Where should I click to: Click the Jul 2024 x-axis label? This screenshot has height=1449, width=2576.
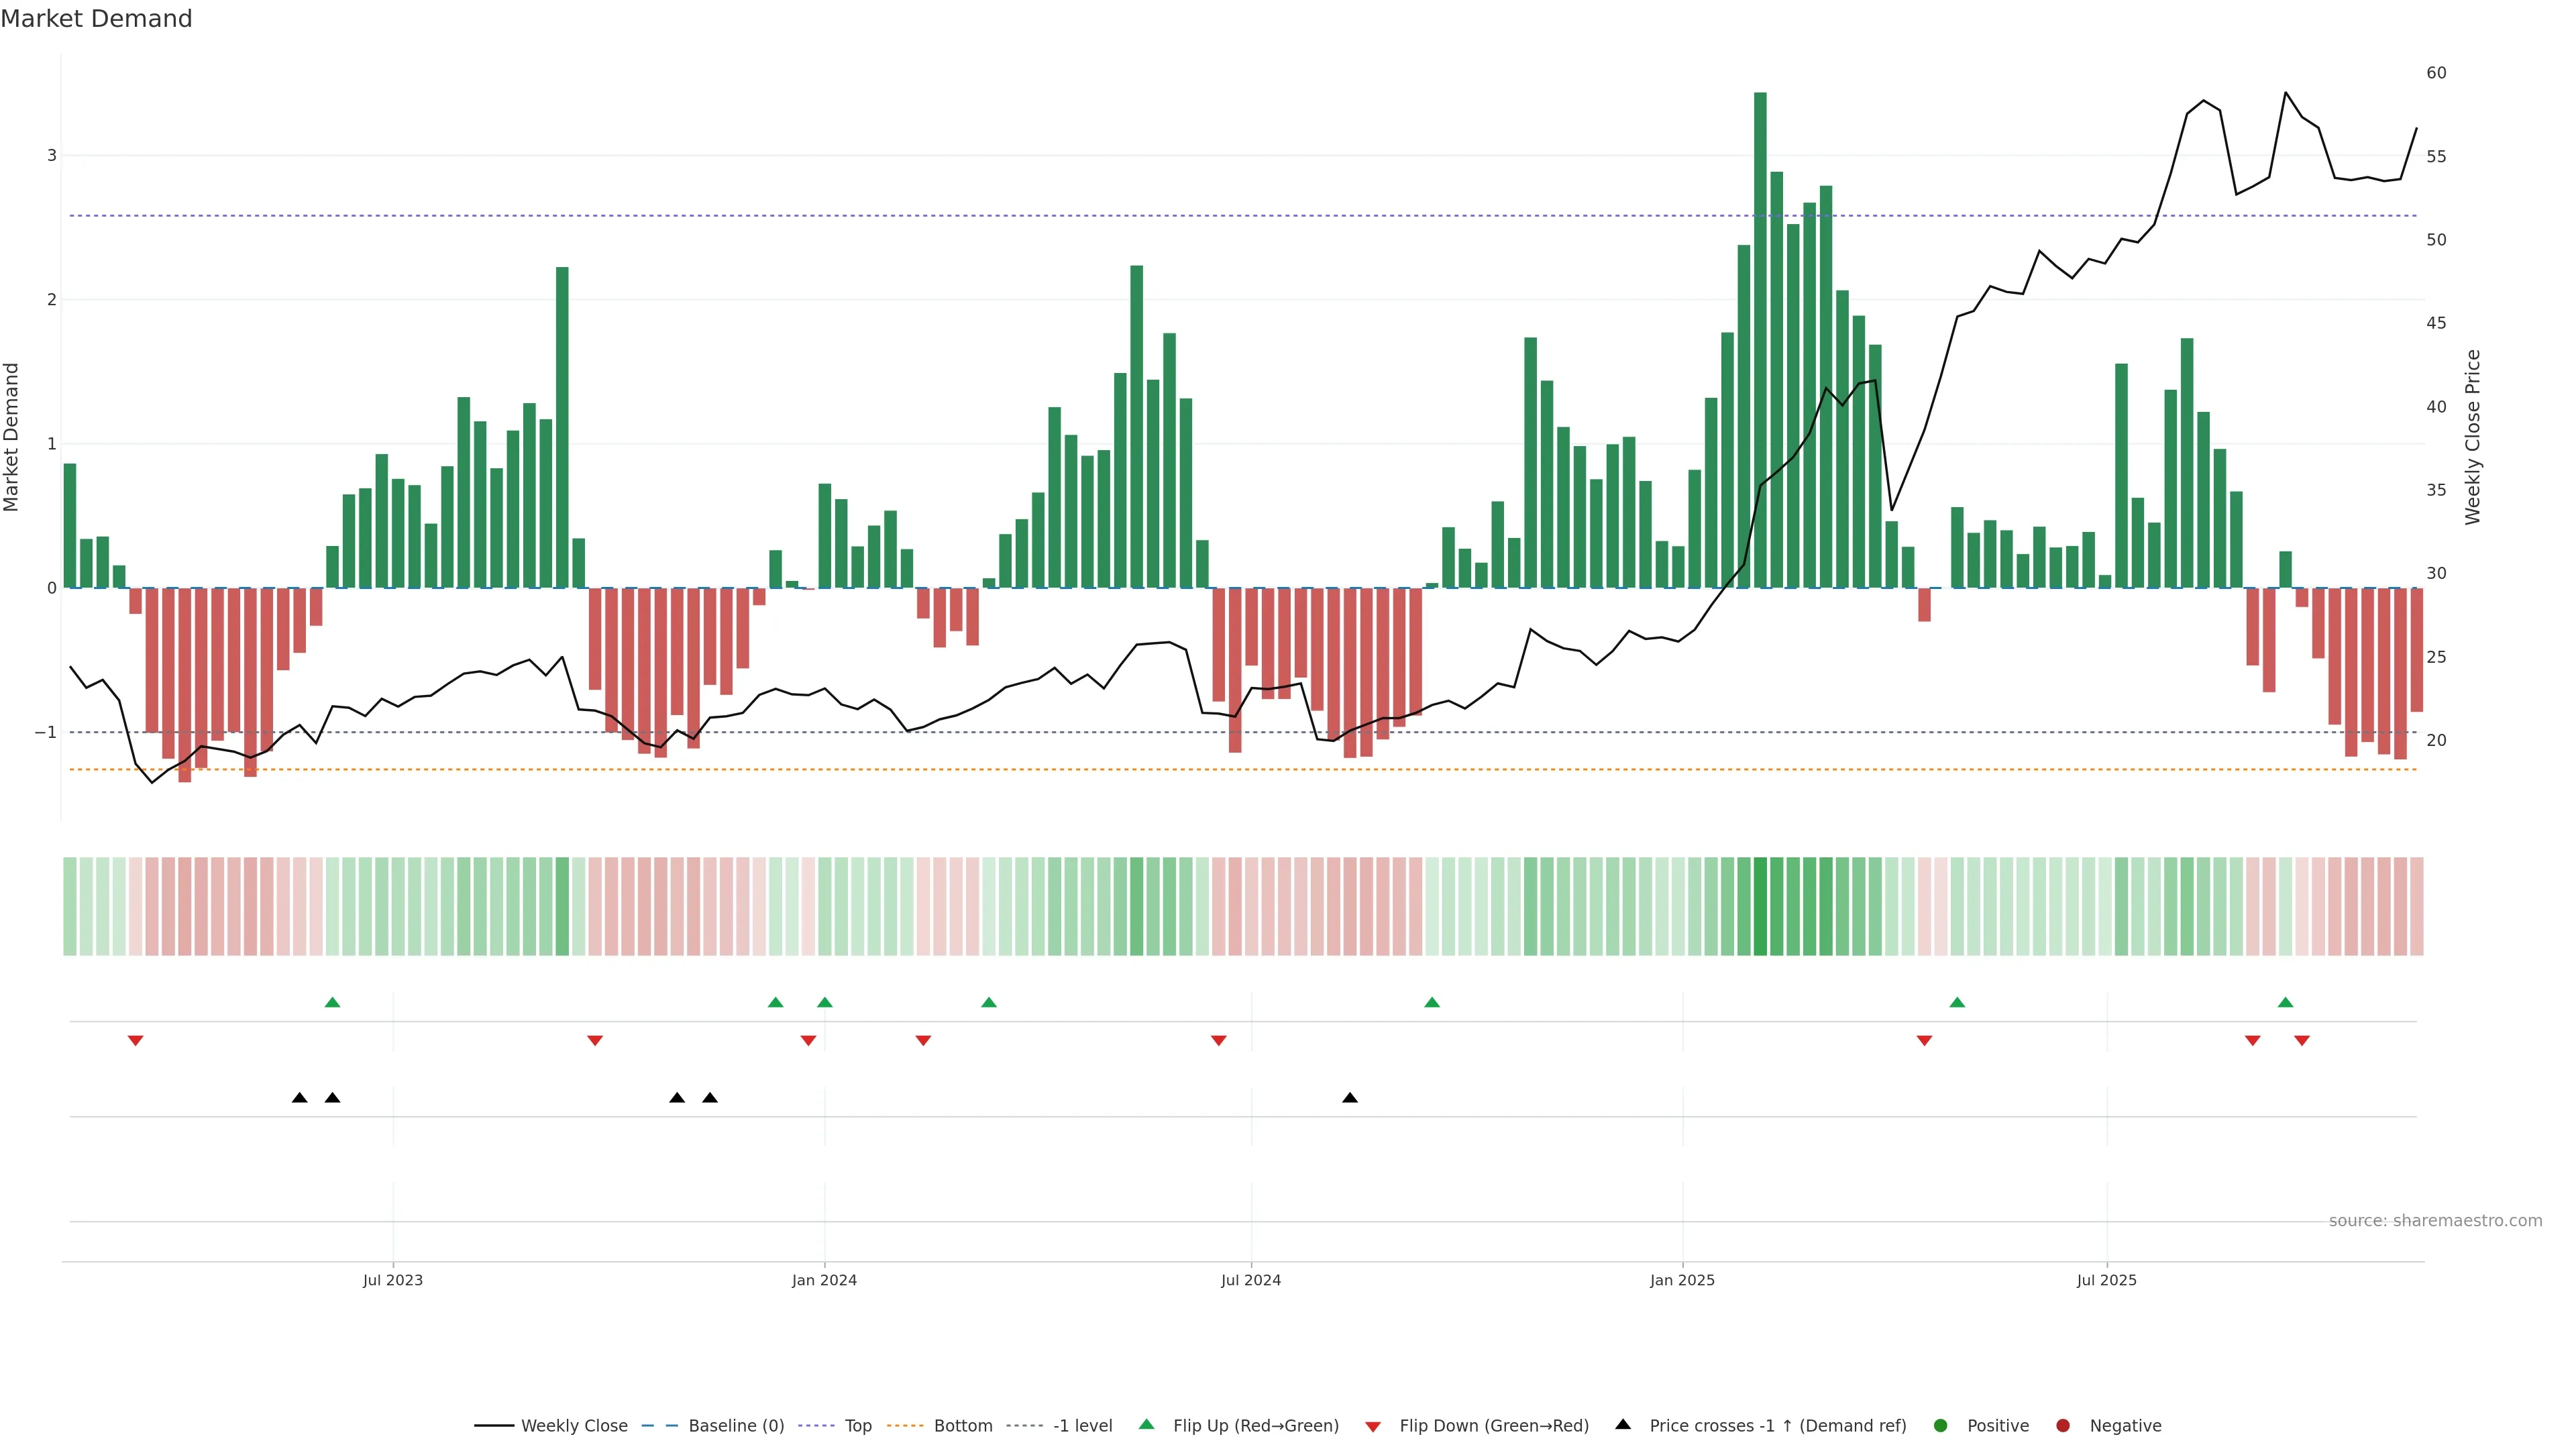pos(1251,1281)
